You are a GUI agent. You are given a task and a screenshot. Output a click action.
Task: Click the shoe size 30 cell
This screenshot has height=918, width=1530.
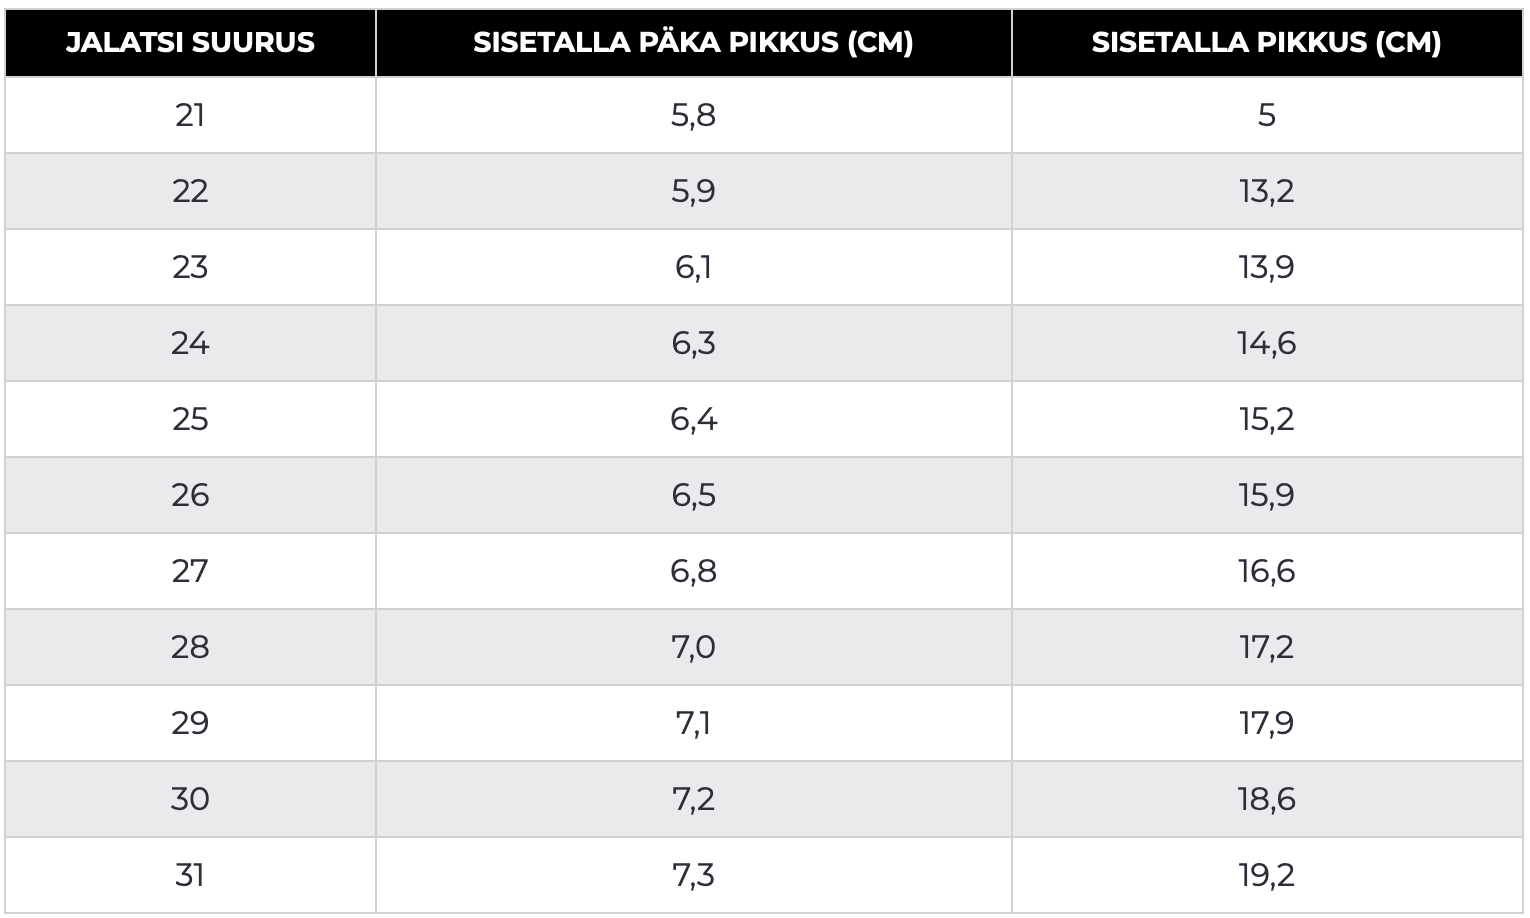[190, 800]
